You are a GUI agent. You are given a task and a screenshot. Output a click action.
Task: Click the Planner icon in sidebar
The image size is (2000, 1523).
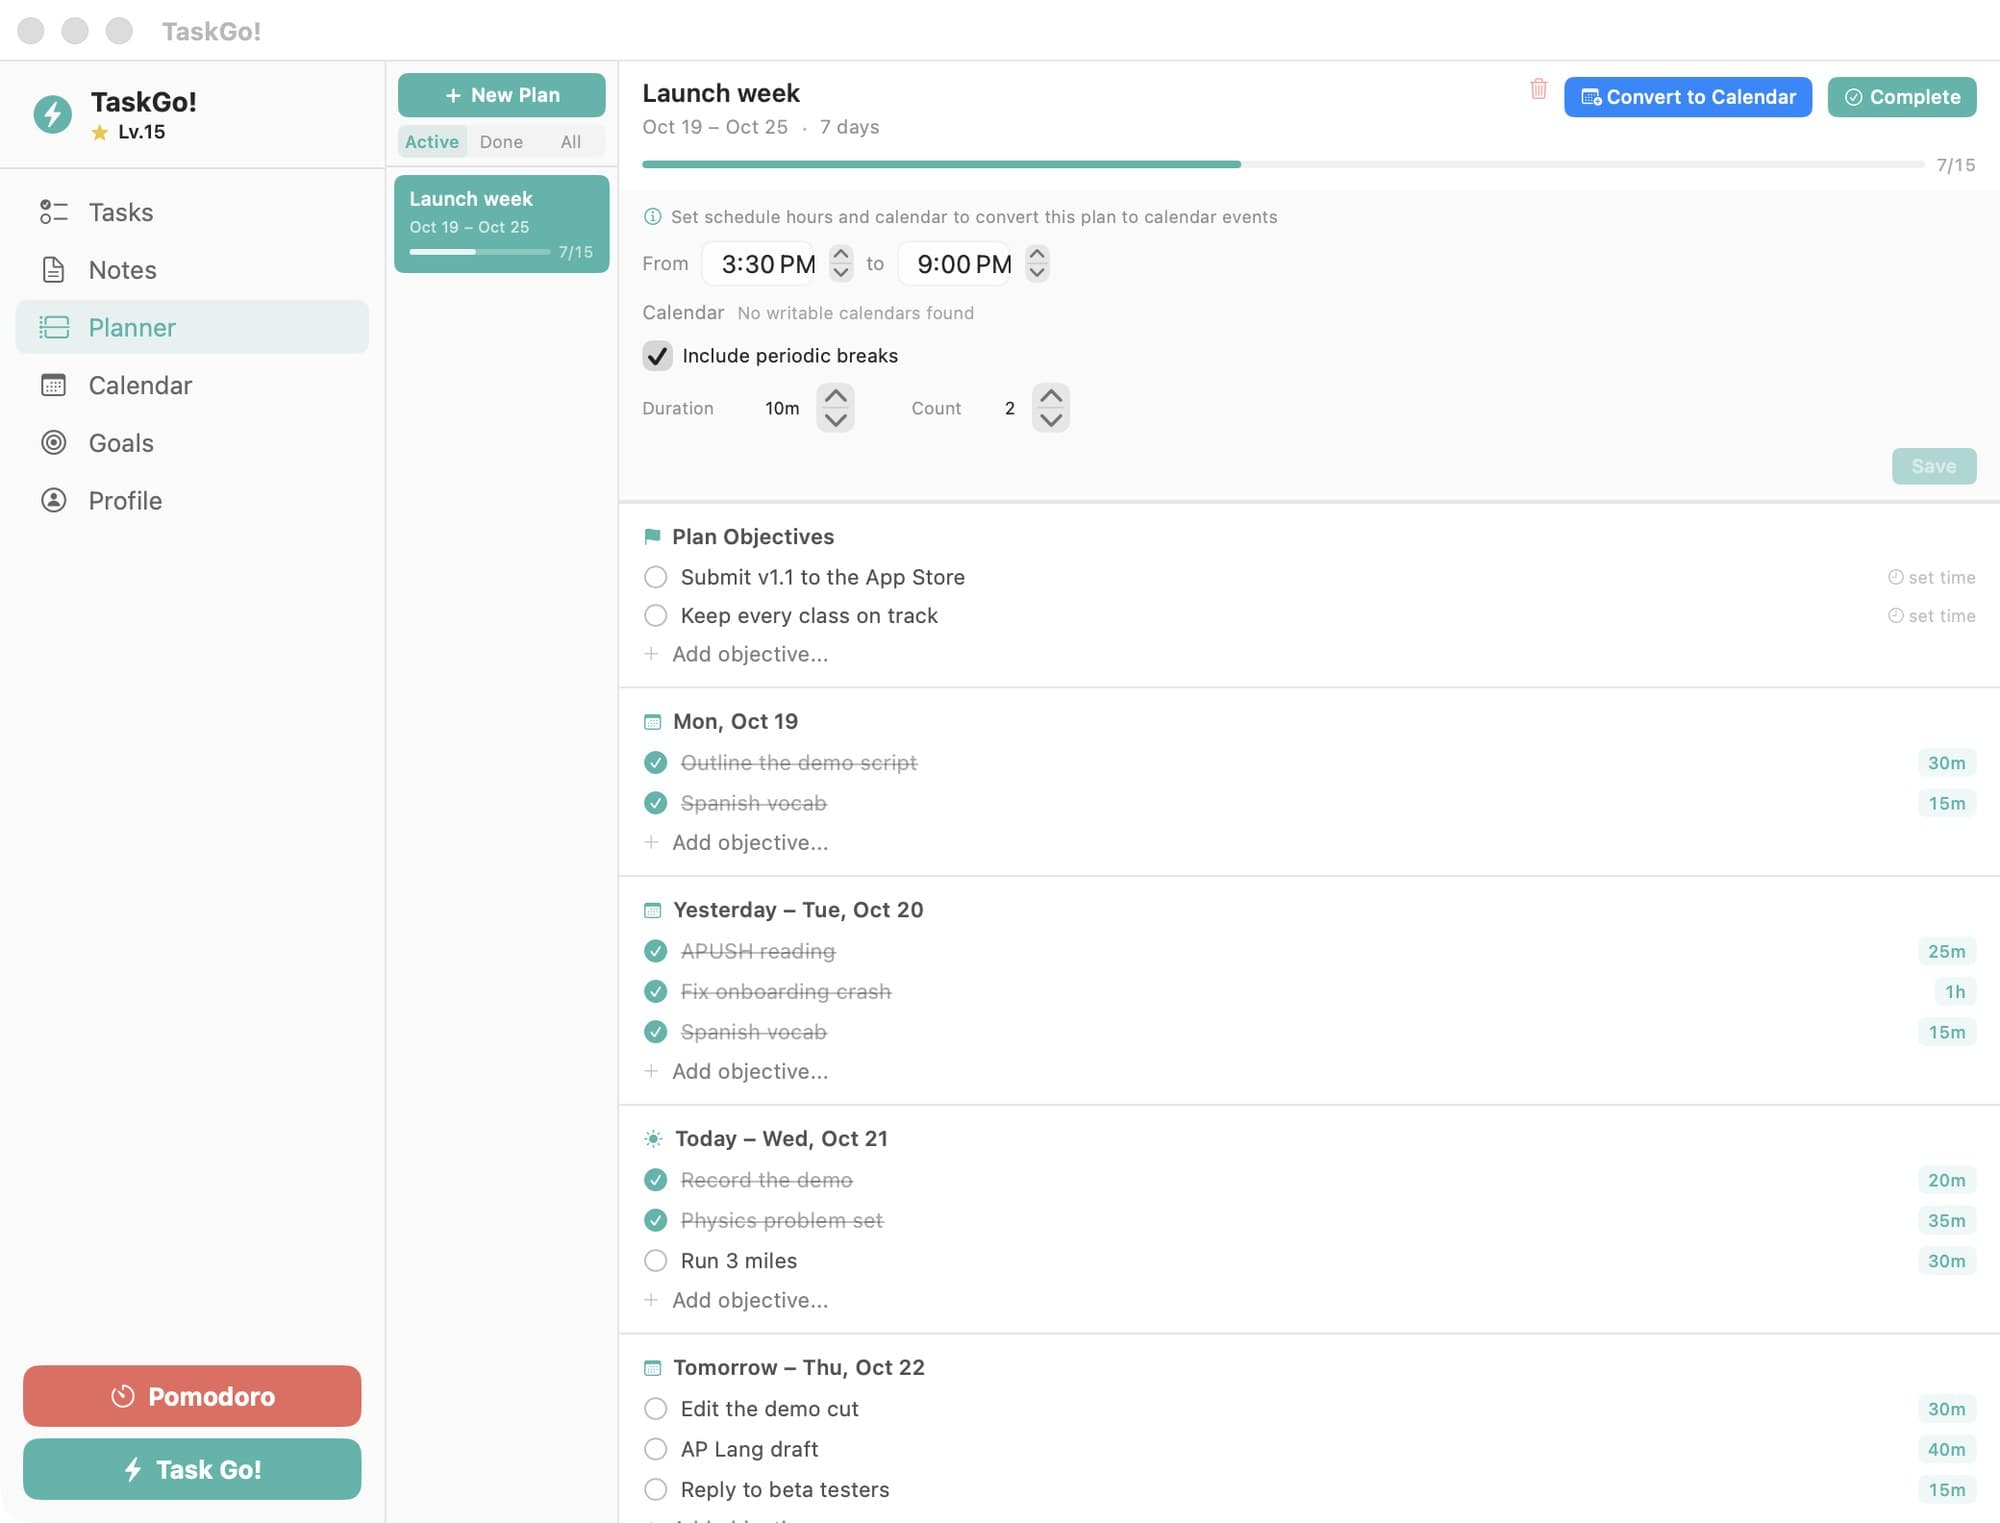pyautogui.click(x=54, y=327)
